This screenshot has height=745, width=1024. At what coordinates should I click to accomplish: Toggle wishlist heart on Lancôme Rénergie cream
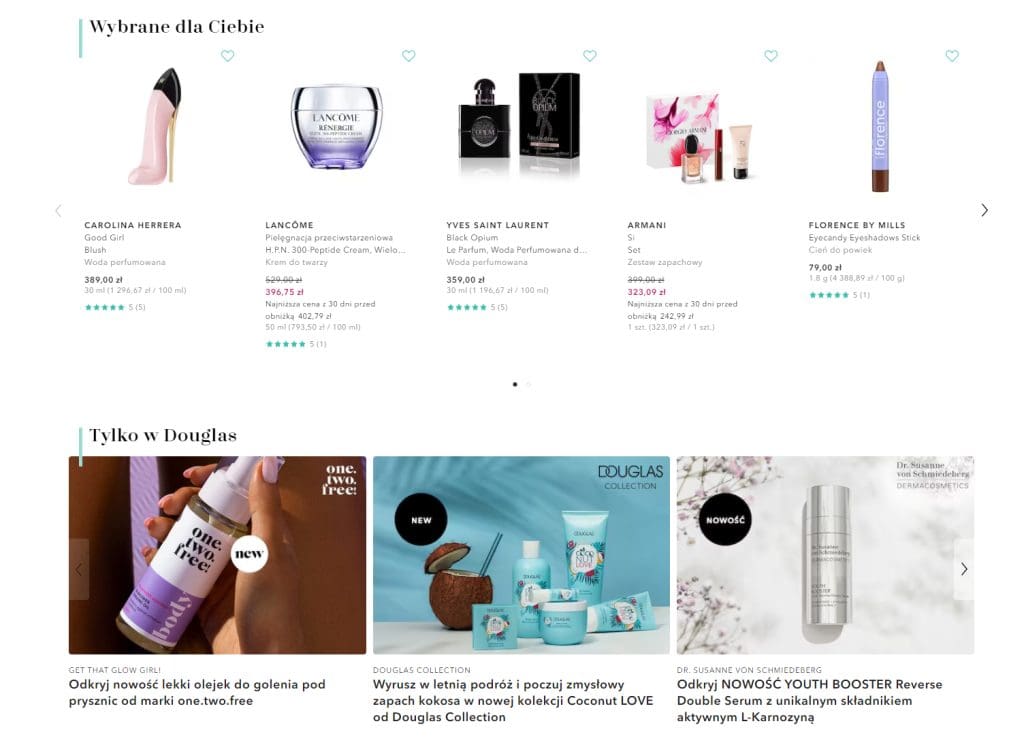pyautogui.click(x=408, y=56)
